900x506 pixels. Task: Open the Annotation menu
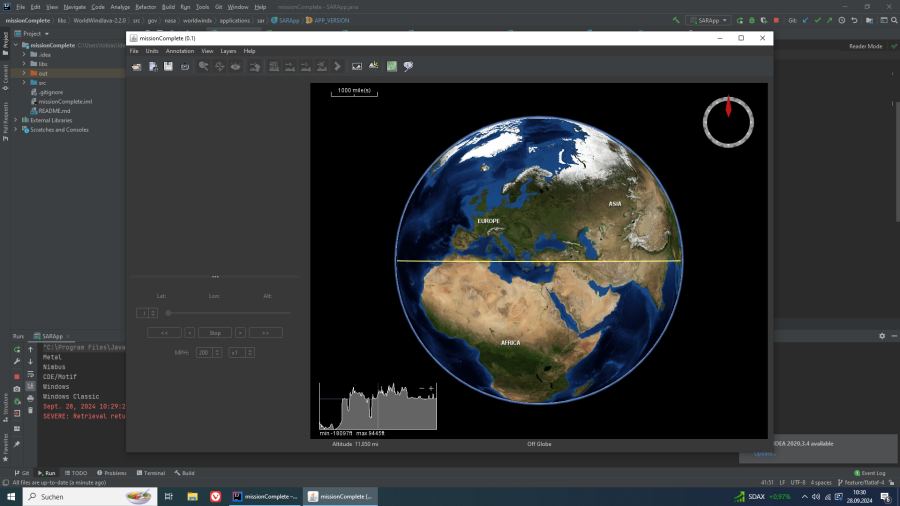[180, 51]
